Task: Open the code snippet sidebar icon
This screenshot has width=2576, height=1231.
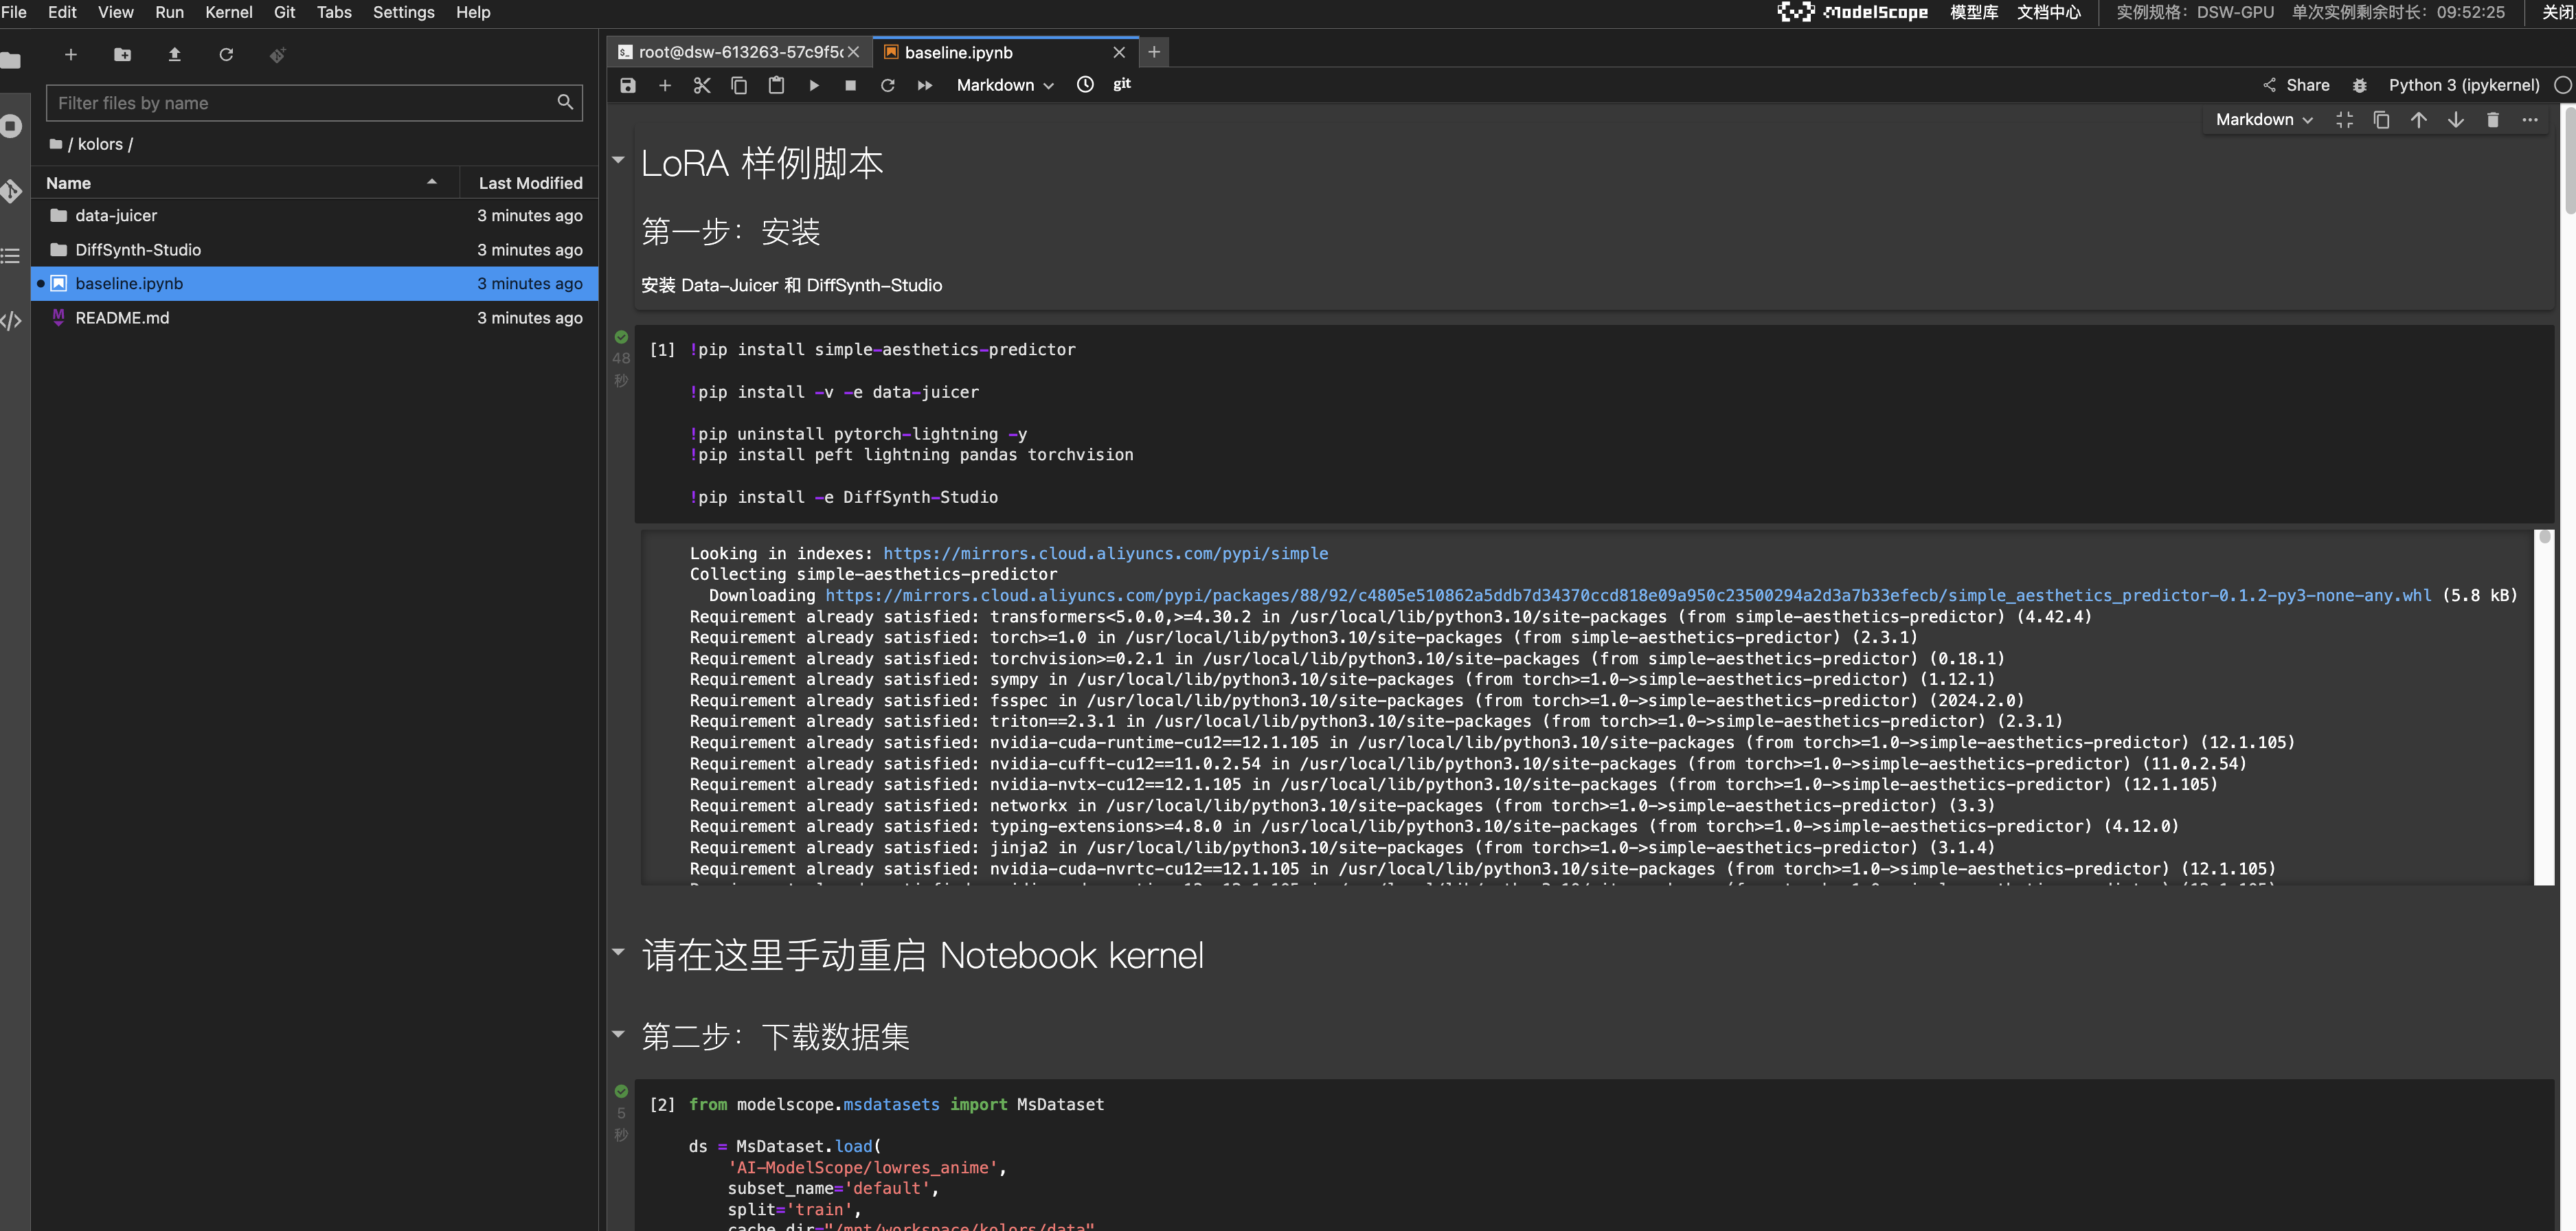Action: (x=11, y=321)
